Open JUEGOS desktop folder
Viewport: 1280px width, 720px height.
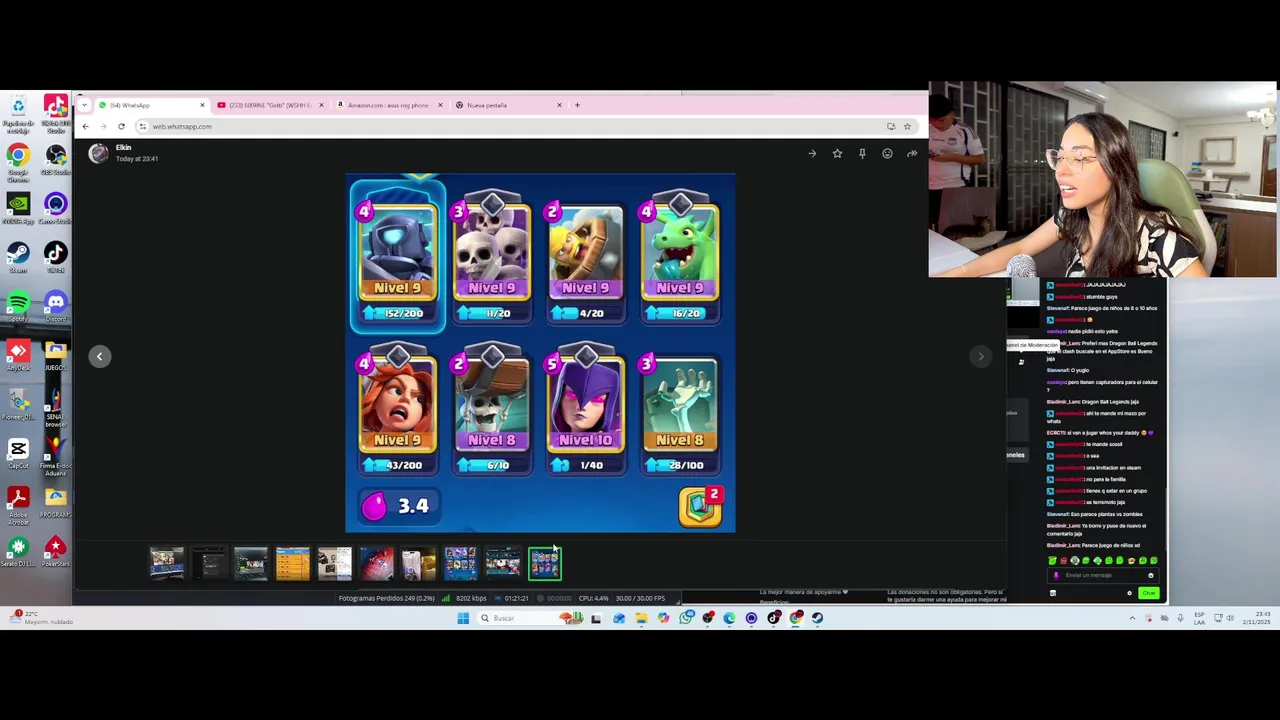point(55,356)
